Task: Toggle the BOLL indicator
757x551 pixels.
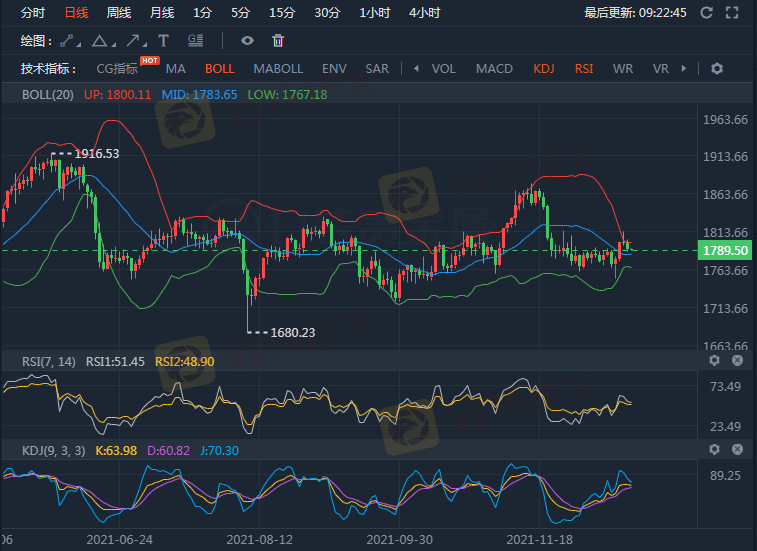Action: tap(219, 69)
